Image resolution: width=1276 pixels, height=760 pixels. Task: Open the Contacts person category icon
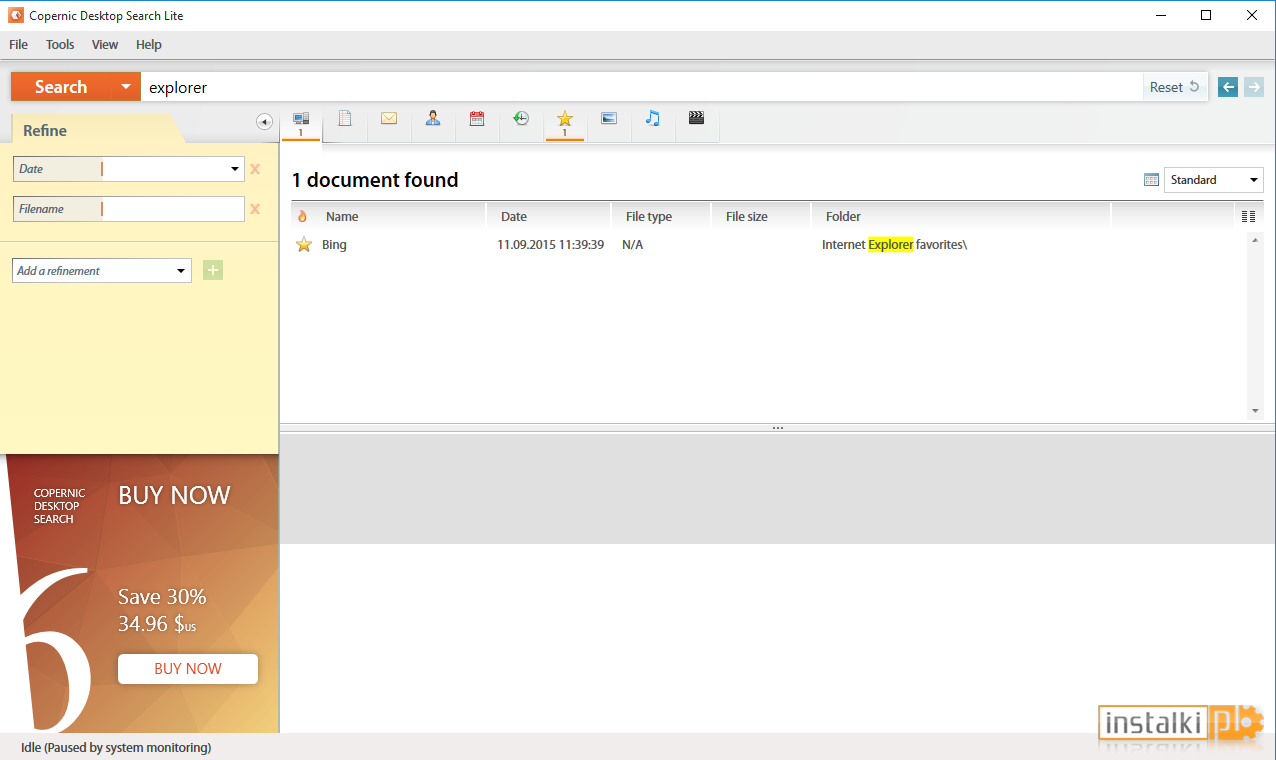click(433, 118)
